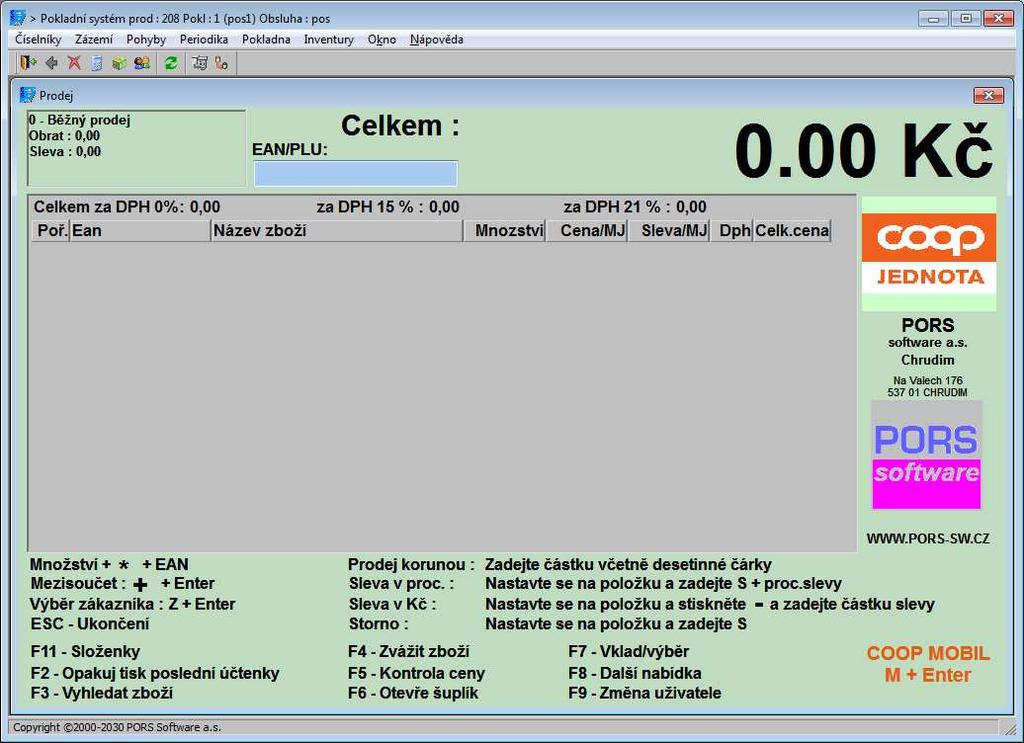1024x743 pixels.
Task: Click the gray back arrow toolbar icon
Action: [x=52, y=63]
